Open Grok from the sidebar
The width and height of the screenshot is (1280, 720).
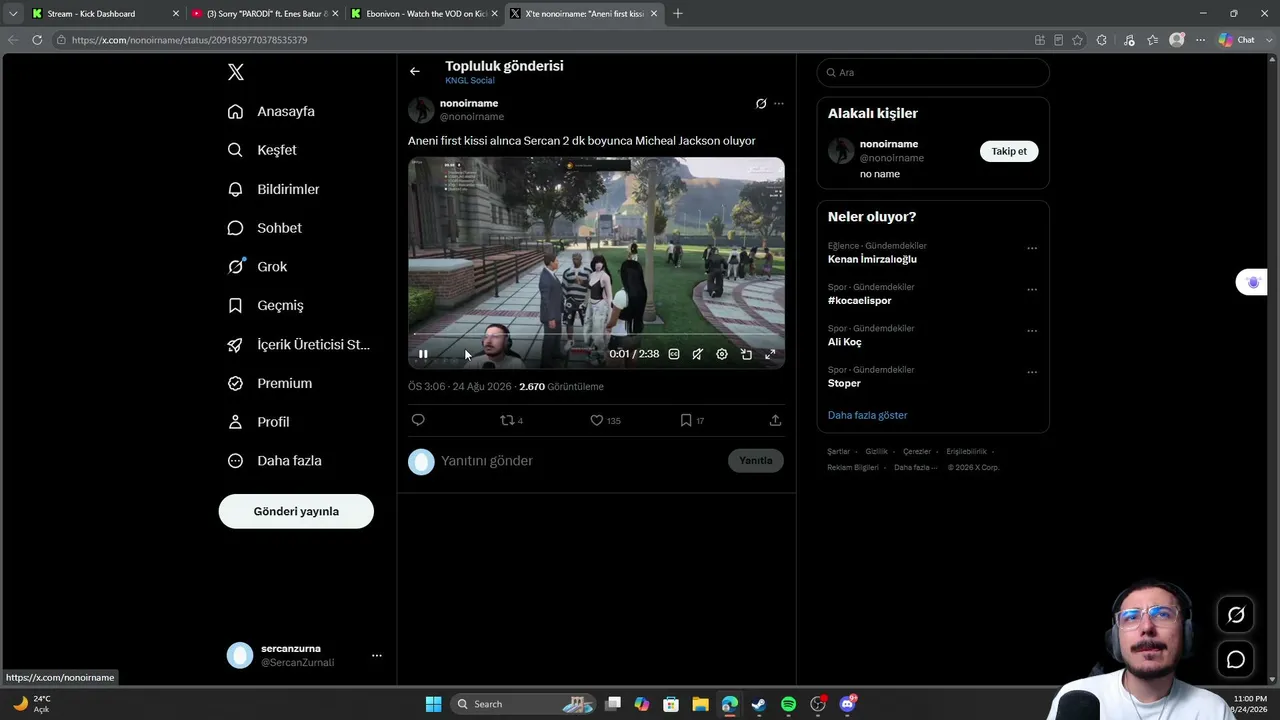pyautogui.click(x=257, y=267)
